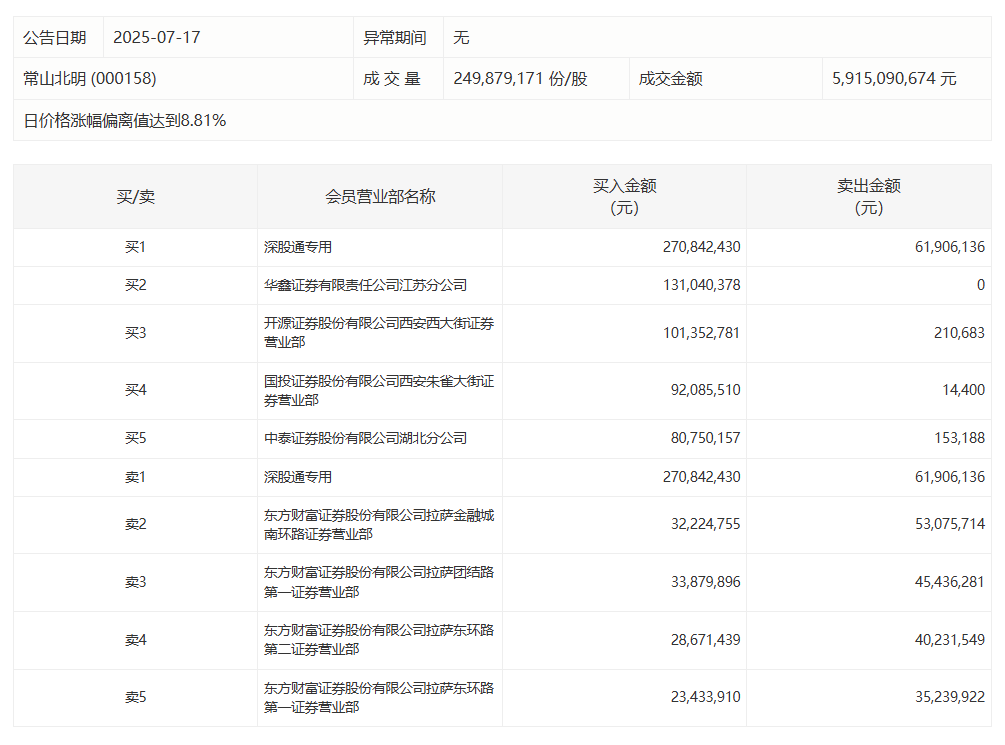Viewport: 1005px width, 745px height.
Task: Select 国投证券 西安朱雀大街证券营业部 branch name
Action: [379, 390]
